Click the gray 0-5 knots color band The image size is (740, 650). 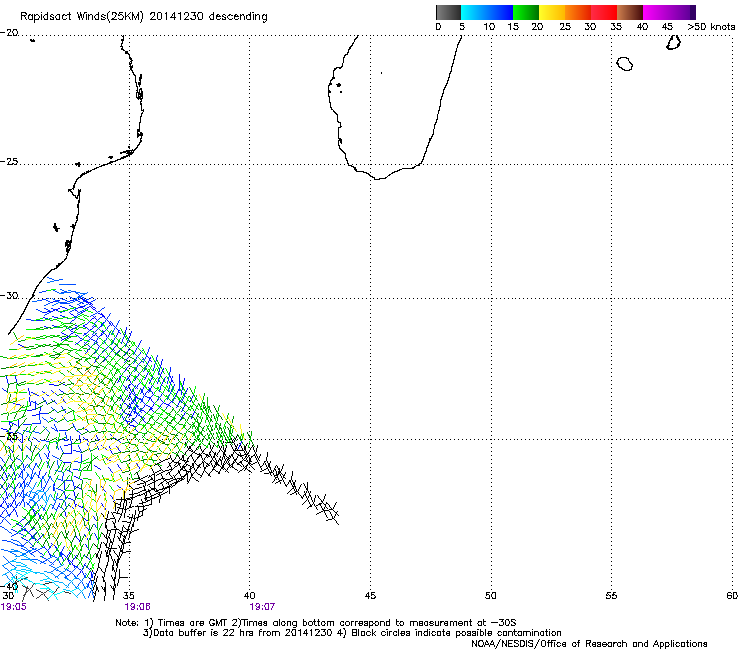coord(448,12)
